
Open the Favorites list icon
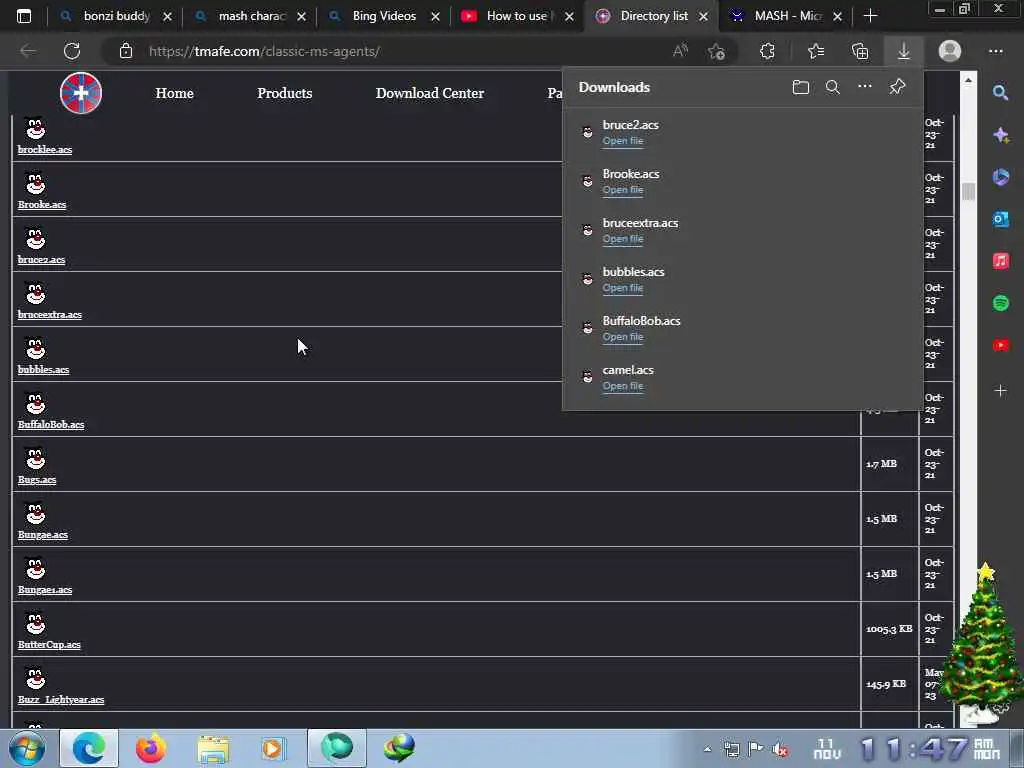816,51
